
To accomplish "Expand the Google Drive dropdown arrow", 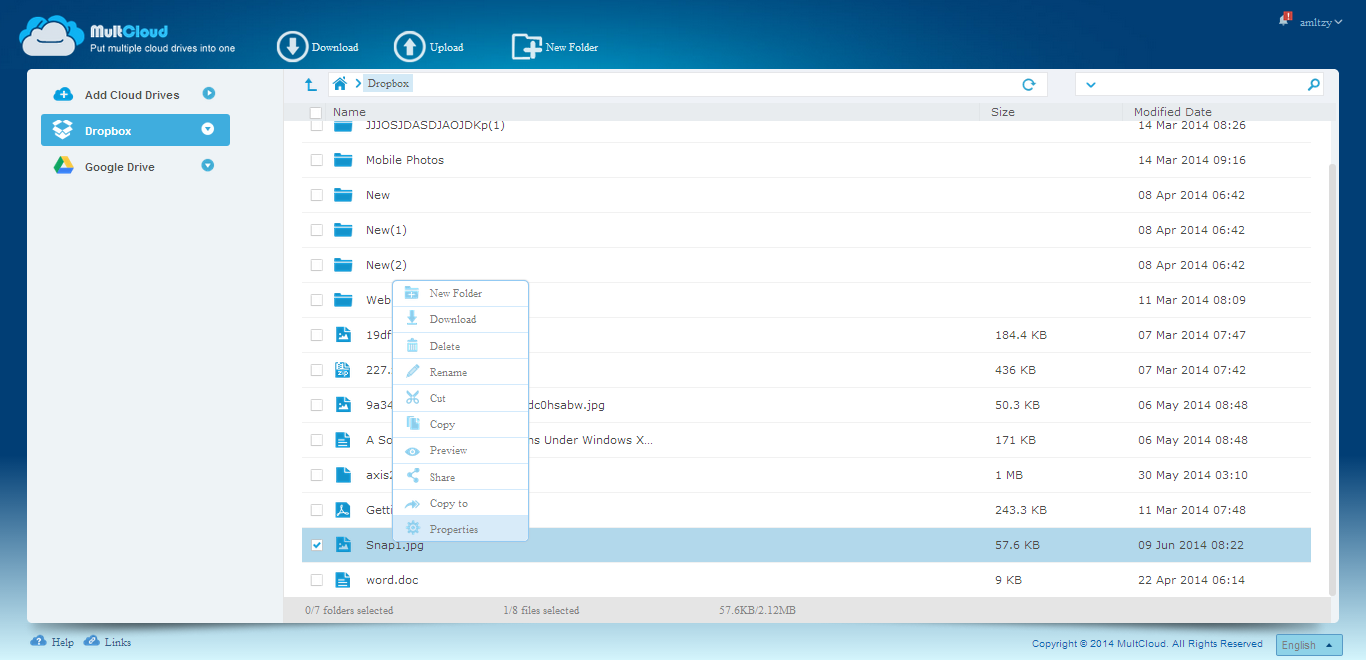I will pos(208,166).
